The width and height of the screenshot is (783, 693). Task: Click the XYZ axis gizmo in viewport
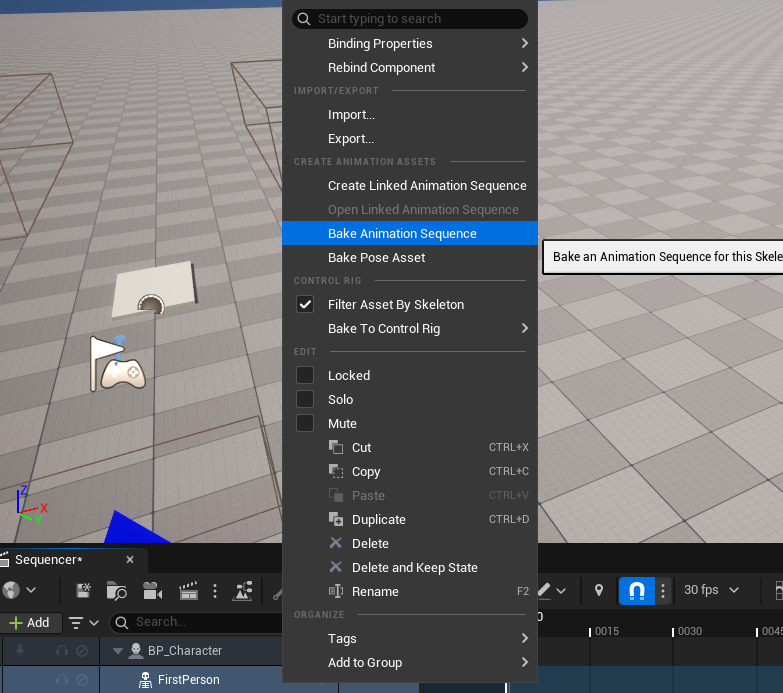(x=31, y=504)
